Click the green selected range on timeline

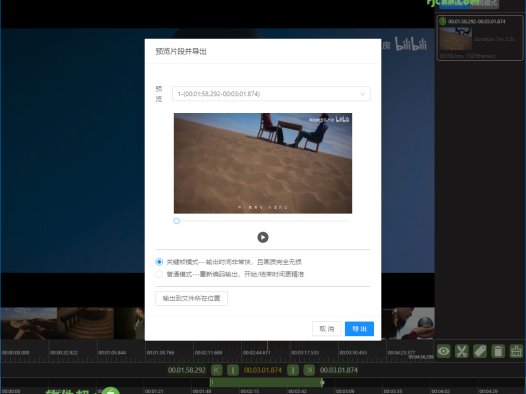(266, 382)
